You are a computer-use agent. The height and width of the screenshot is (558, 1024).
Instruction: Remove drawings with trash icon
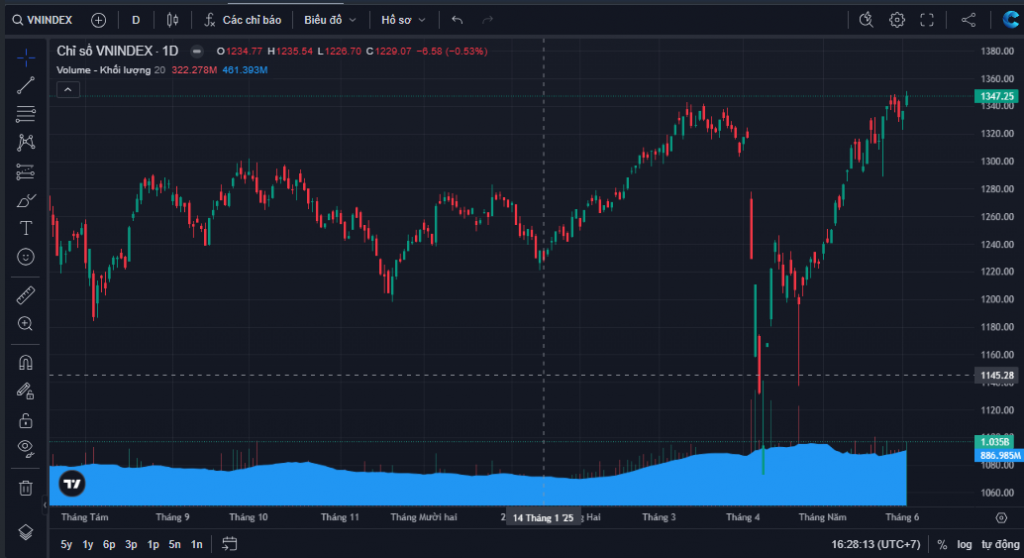pyautogui.click(x=25, y=487)
